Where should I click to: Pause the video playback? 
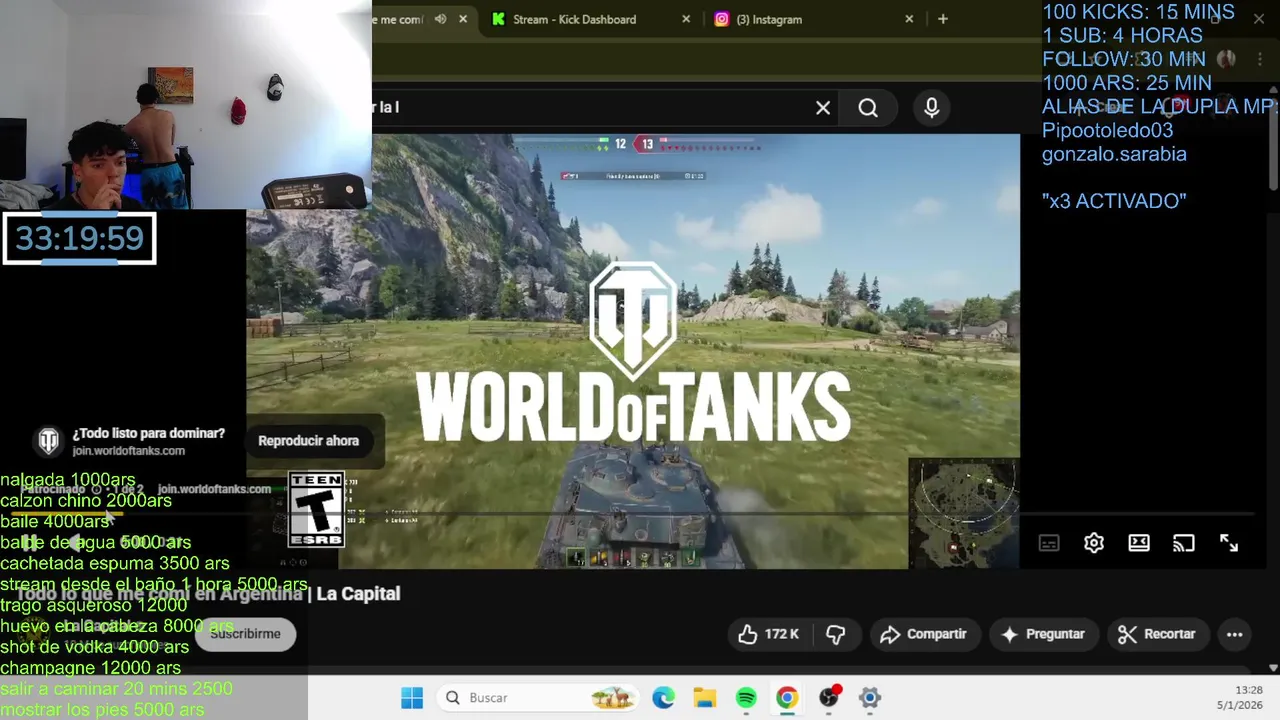31,542
